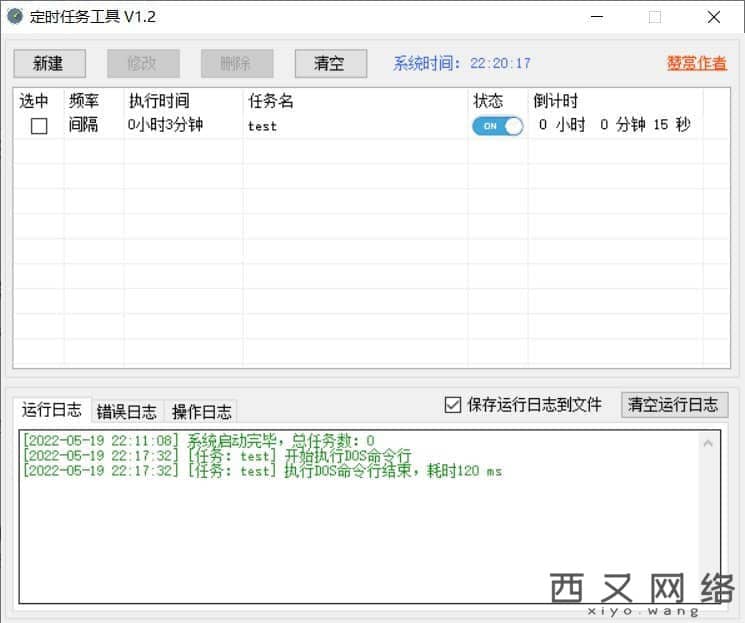Click the 状态 column header

point(488,101)
